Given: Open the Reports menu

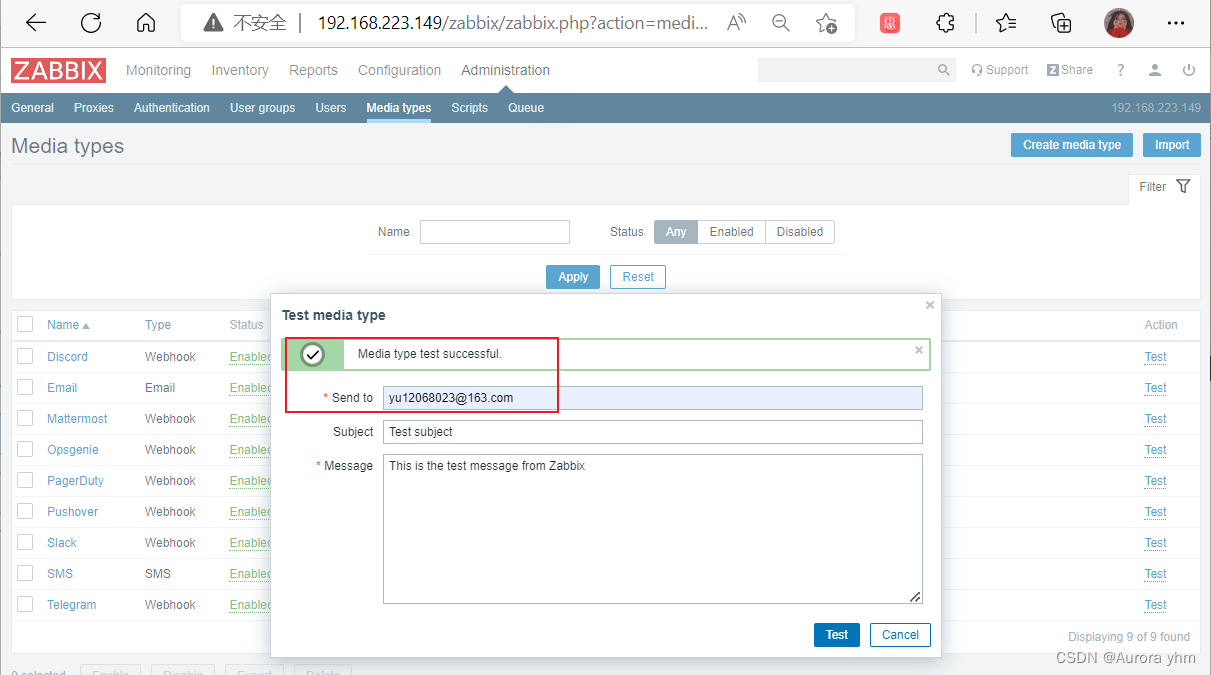Looking at the screenshot, I should [x=313, y=70].
